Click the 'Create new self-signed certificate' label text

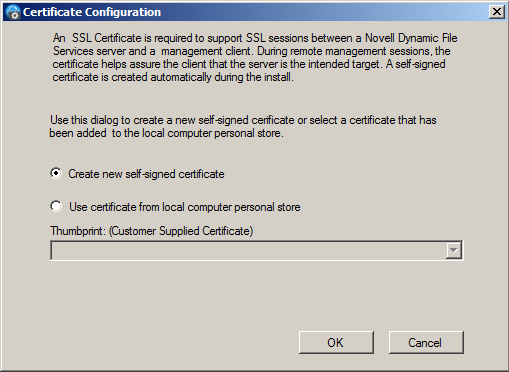point(146,174)
